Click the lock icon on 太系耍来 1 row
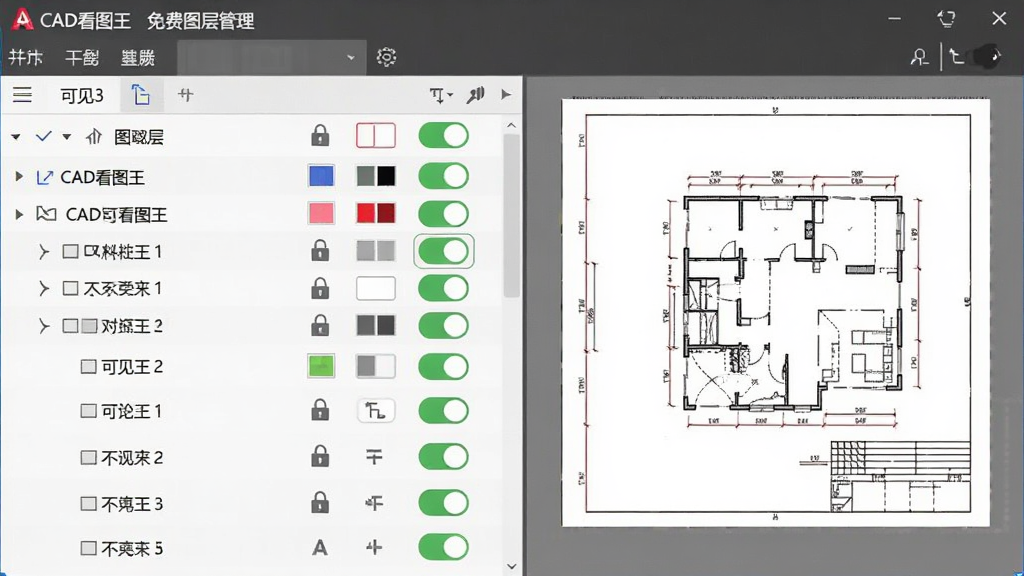Image resolution: width=1024 pixels, height=576 pixels. click(x=320, y=288)
